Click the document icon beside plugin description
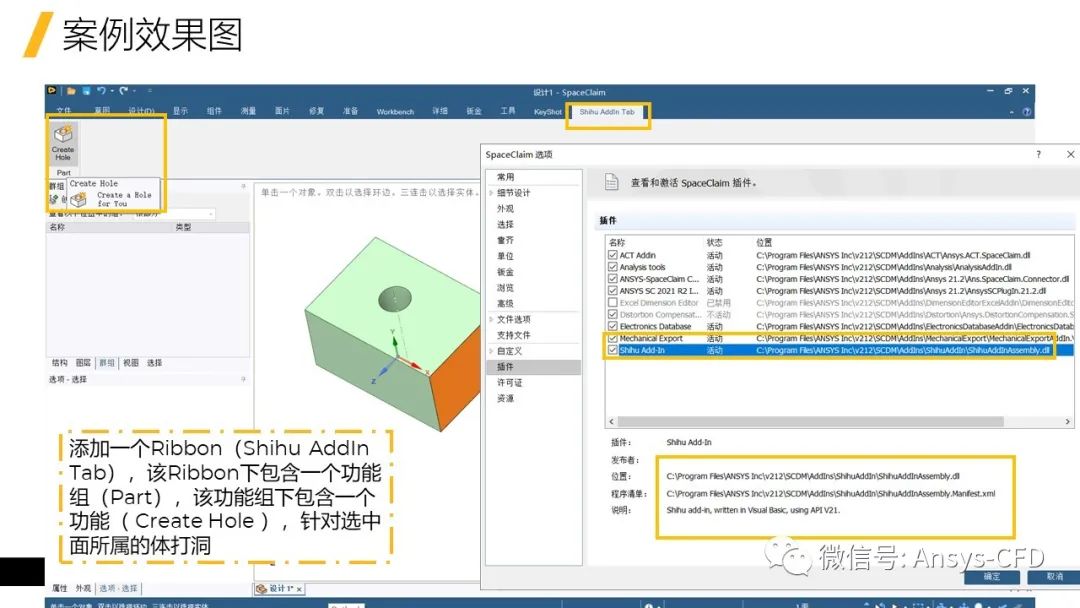This screenshot has height=608, width=1080. pyautogui.click(x=611, y=182)
